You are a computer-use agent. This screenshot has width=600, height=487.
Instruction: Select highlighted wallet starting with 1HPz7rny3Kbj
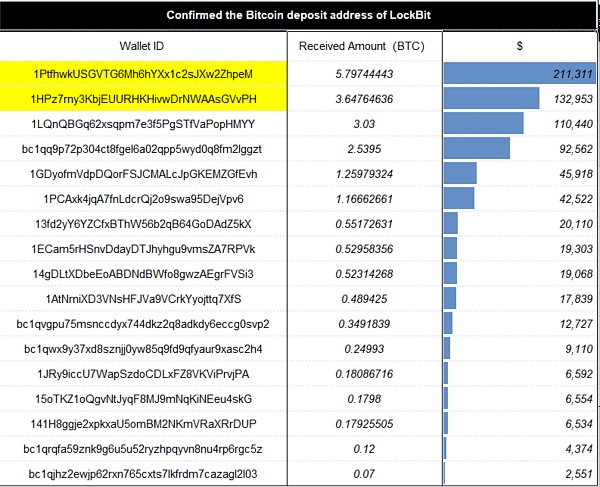(x=143, y=99)
